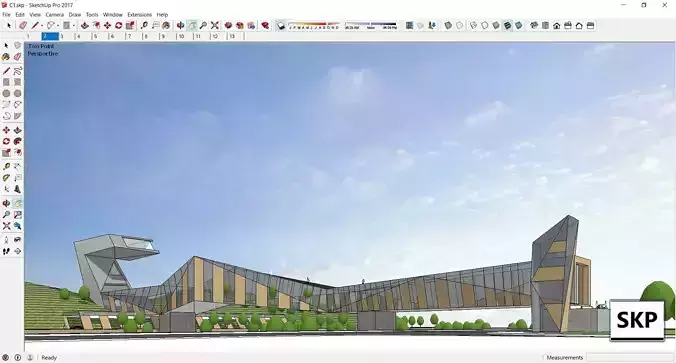Select the Follow Me tool
The height and width of the screenshot is (363, 676).
[17, 141]
